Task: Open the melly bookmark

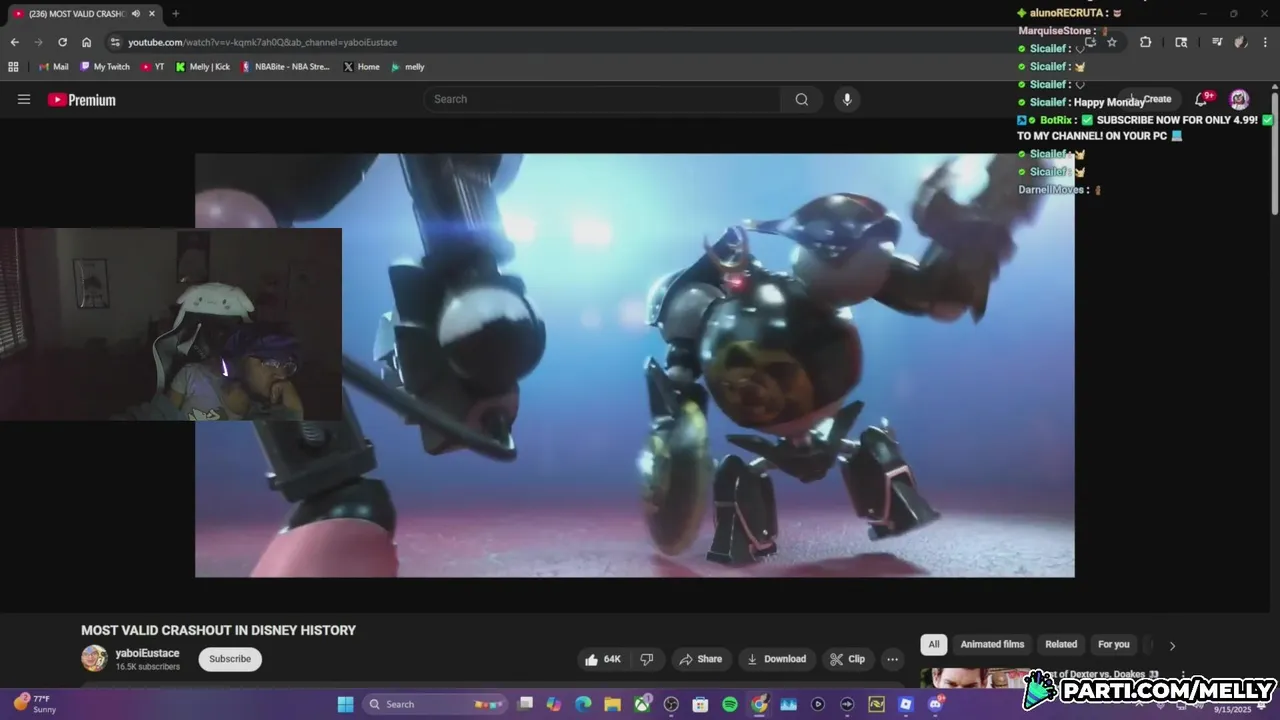Action: pos(408,67)
